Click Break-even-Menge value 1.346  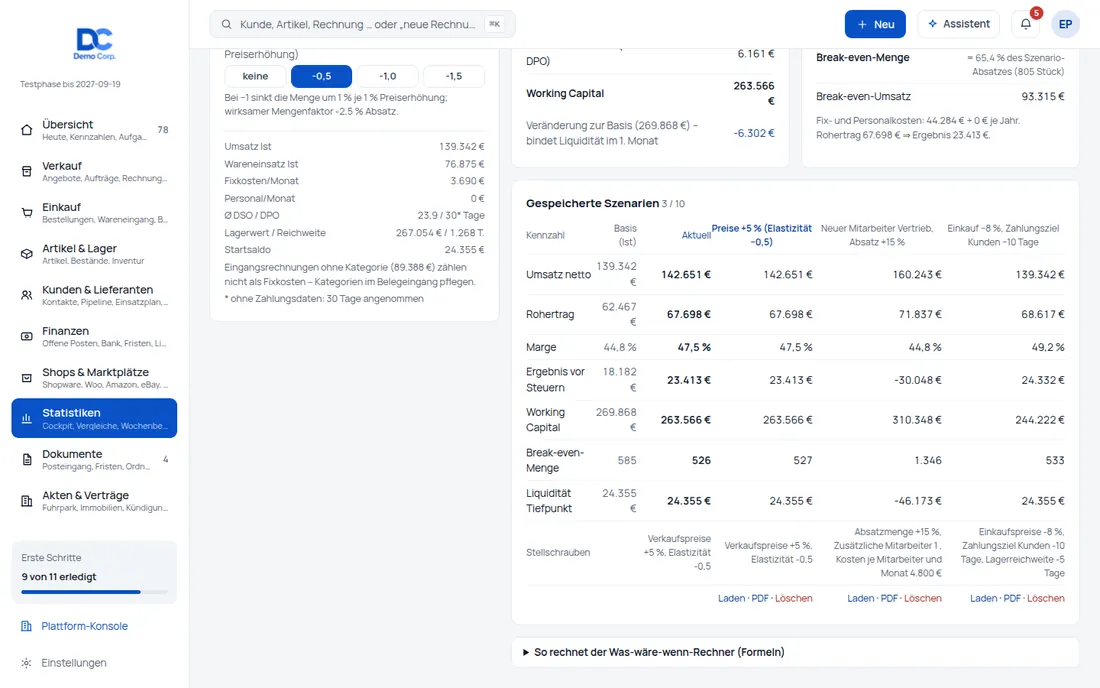(x=927, y=460)
